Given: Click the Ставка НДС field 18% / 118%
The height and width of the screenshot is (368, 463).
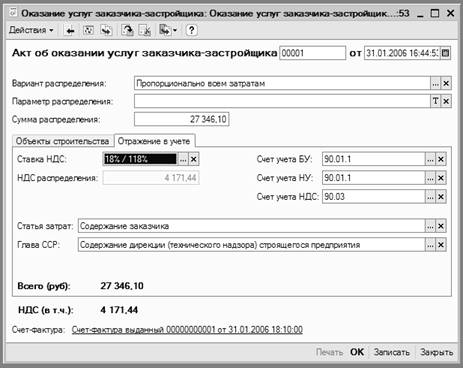Looking at the screenshot, I should coord(140,159).
